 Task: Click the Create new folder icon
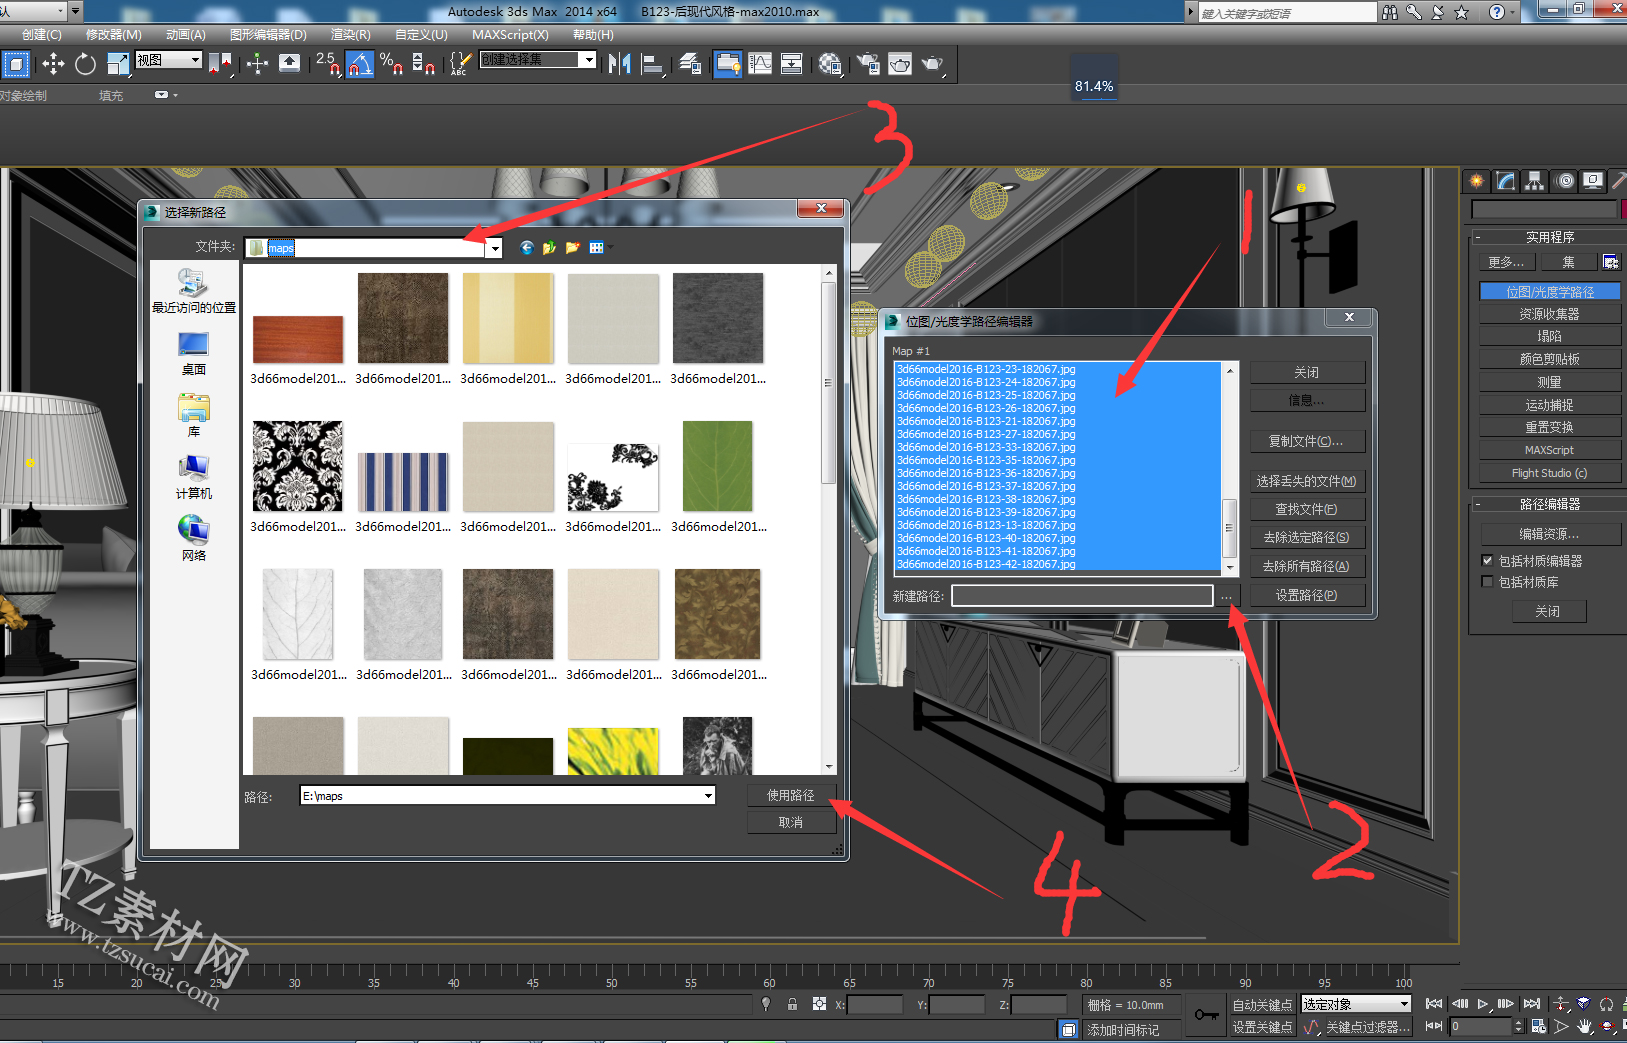(x=572, y=248)
